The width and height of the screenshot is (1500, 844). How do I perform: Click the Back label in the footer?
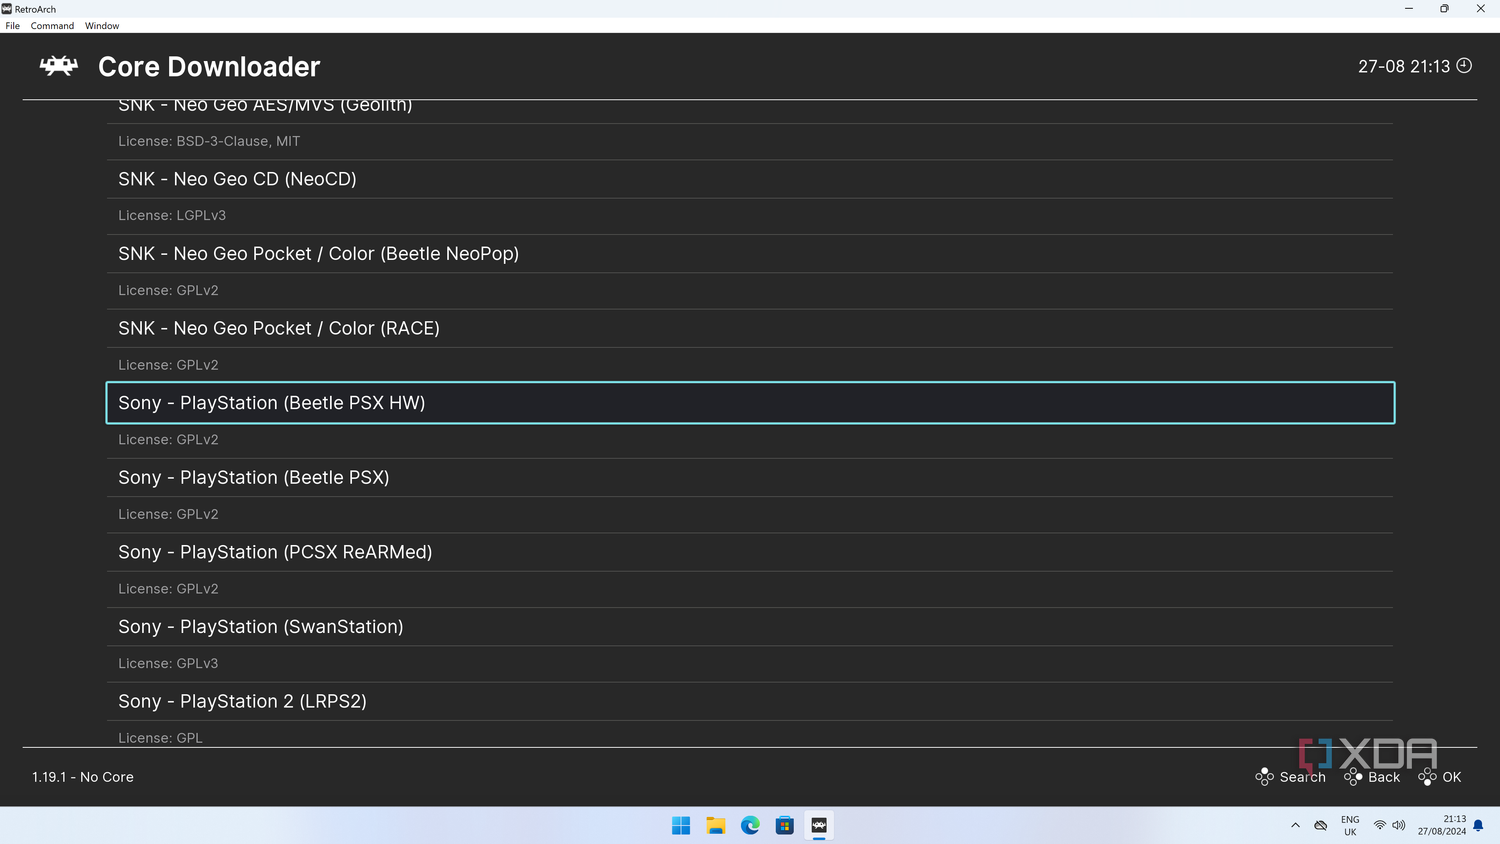(1384, 777)
